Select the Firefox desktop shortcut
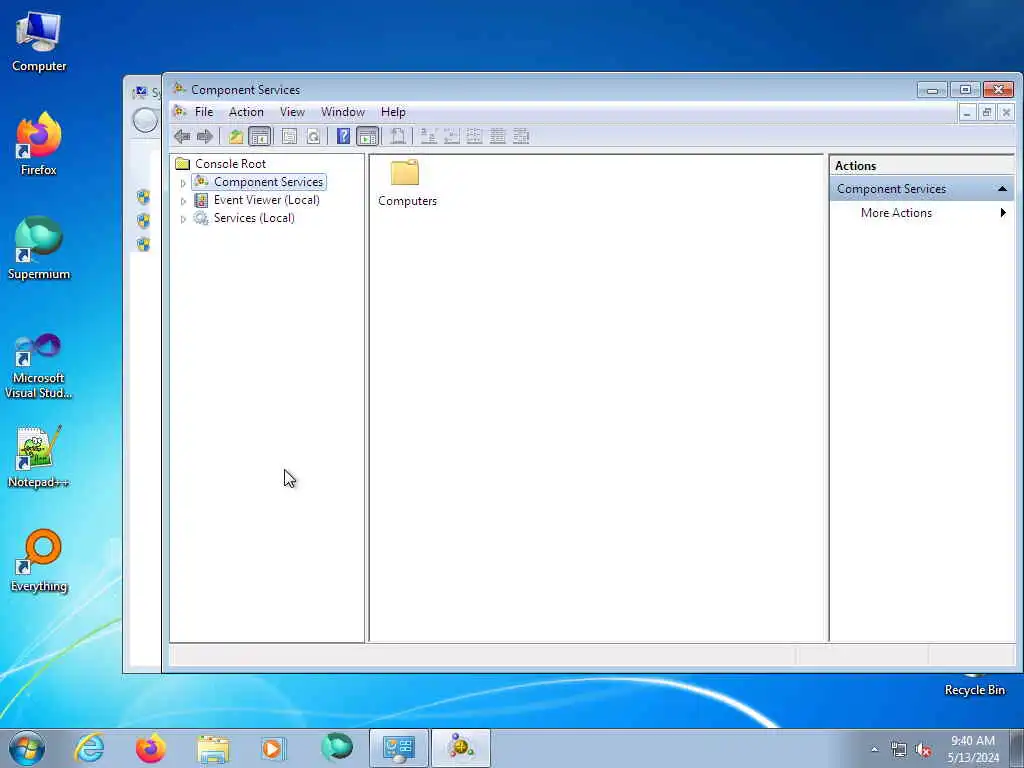This screenshot has height=768, width=1024. 39,144
